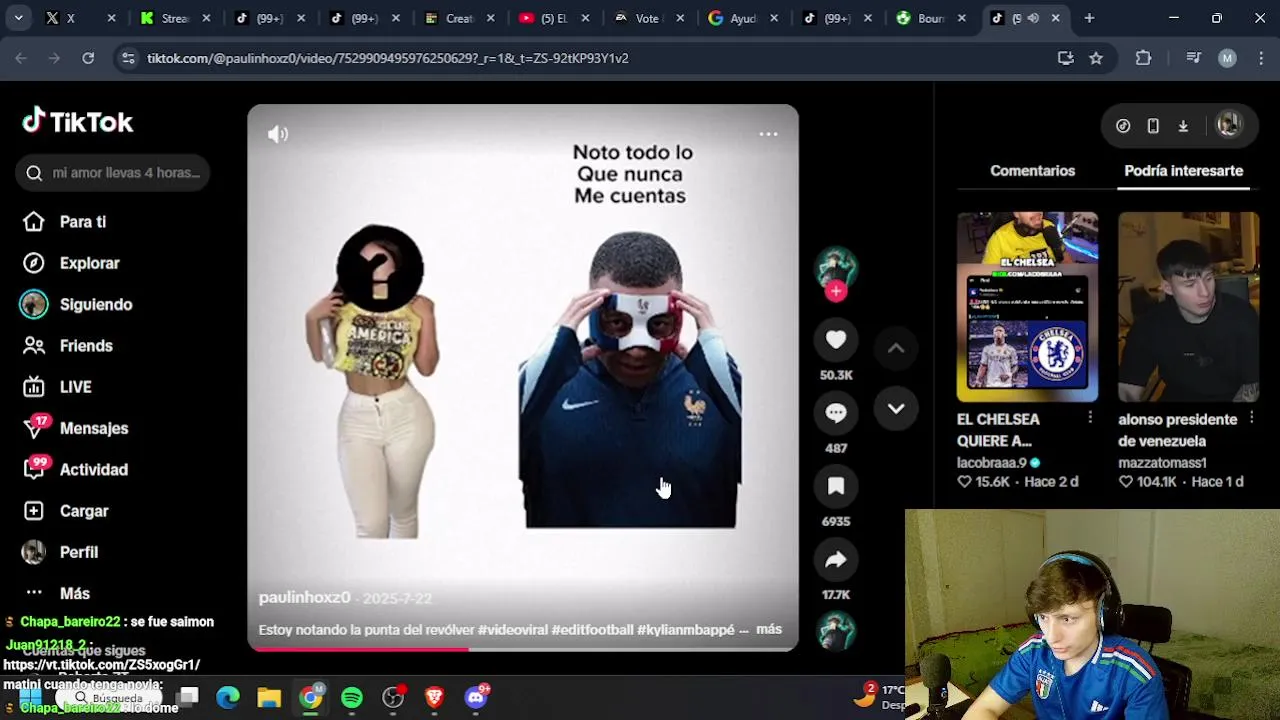Open comments via speech bubble icon

point(836,413)
